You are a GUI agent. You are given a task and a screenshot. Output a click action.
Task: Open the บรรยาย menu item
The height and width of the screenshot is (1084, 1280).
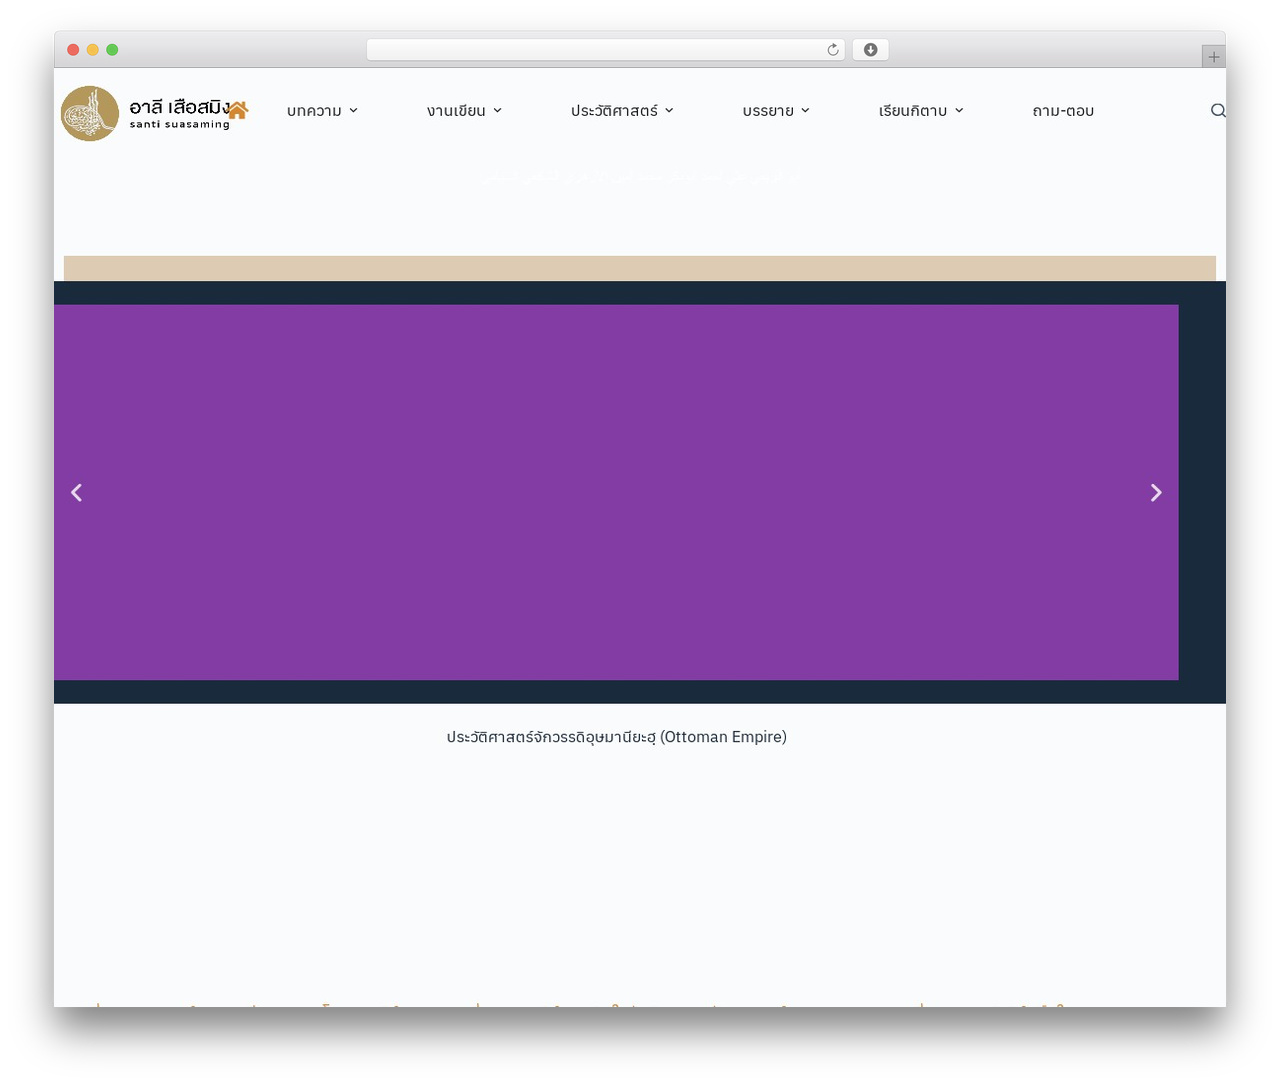[768, 111]
